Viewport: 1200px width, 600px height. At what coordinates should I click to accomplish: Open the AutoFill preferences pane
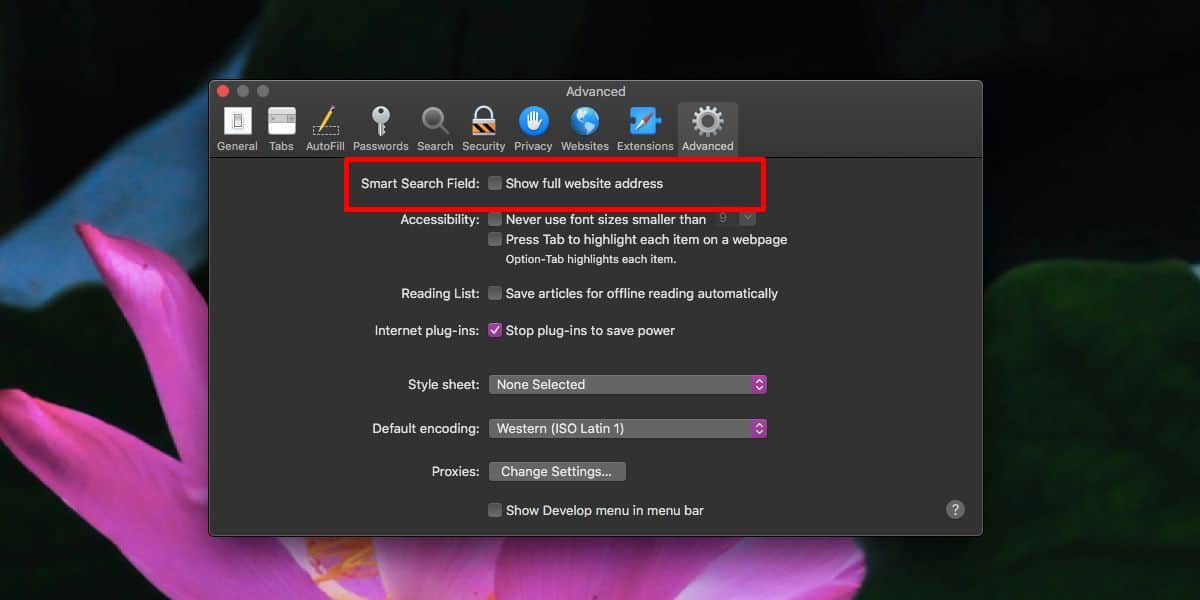324,125
